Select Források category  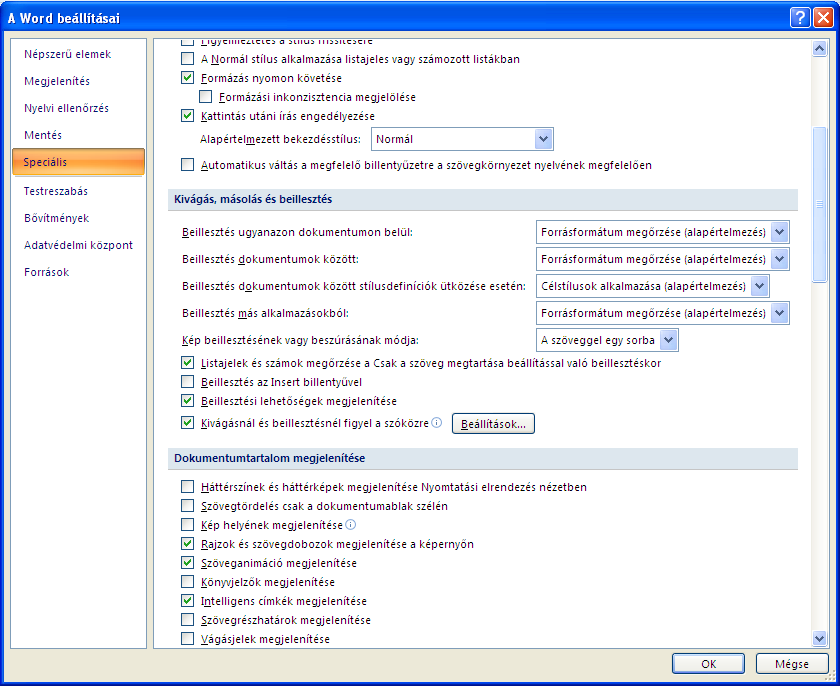coord(78,272)
